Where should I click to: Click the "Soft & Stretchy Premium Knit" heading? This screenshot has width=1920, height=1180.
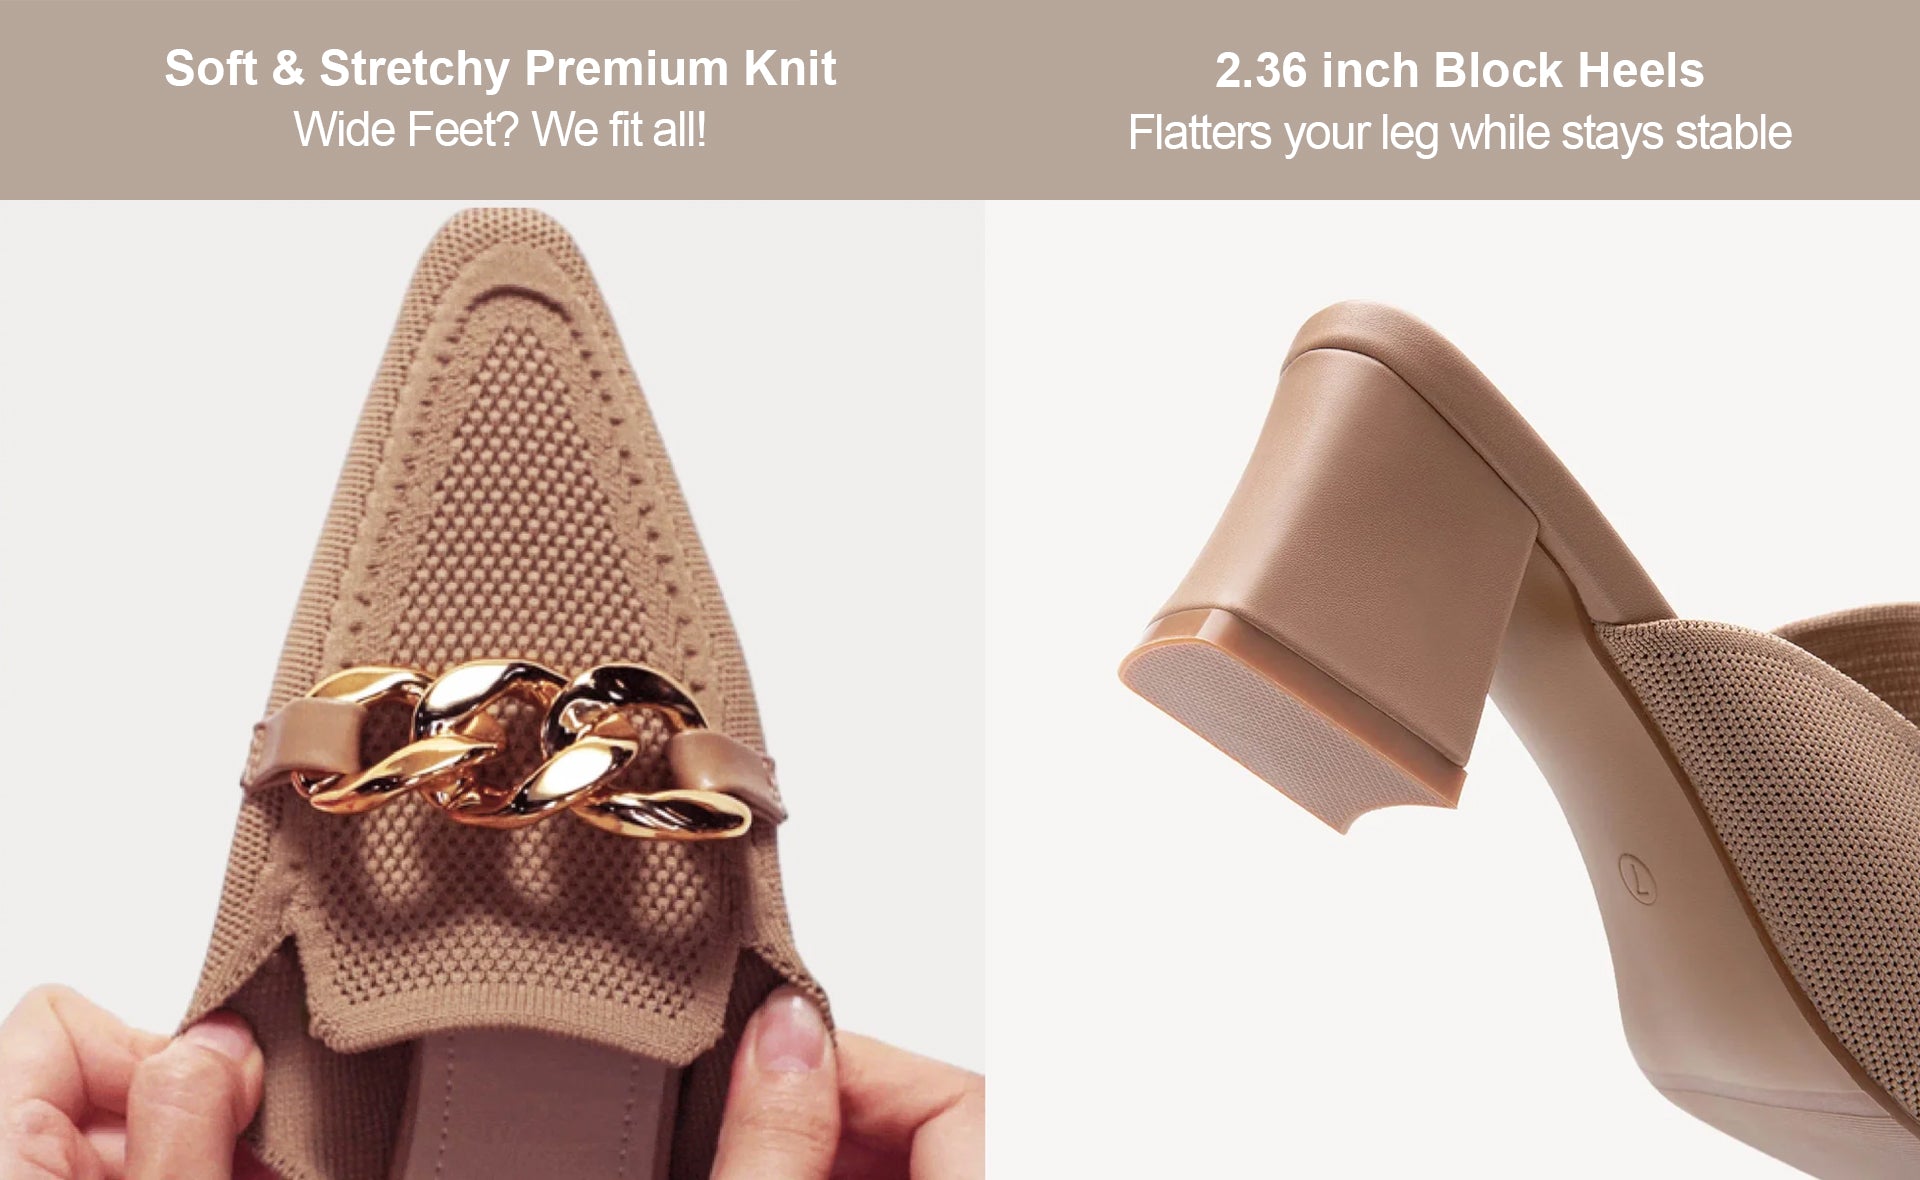pyautogui.click(x=500, y=69)
